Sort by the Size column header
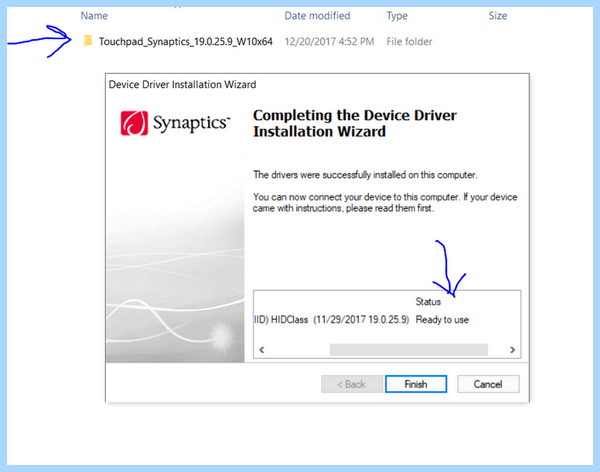600x472 pixels. 497,16
